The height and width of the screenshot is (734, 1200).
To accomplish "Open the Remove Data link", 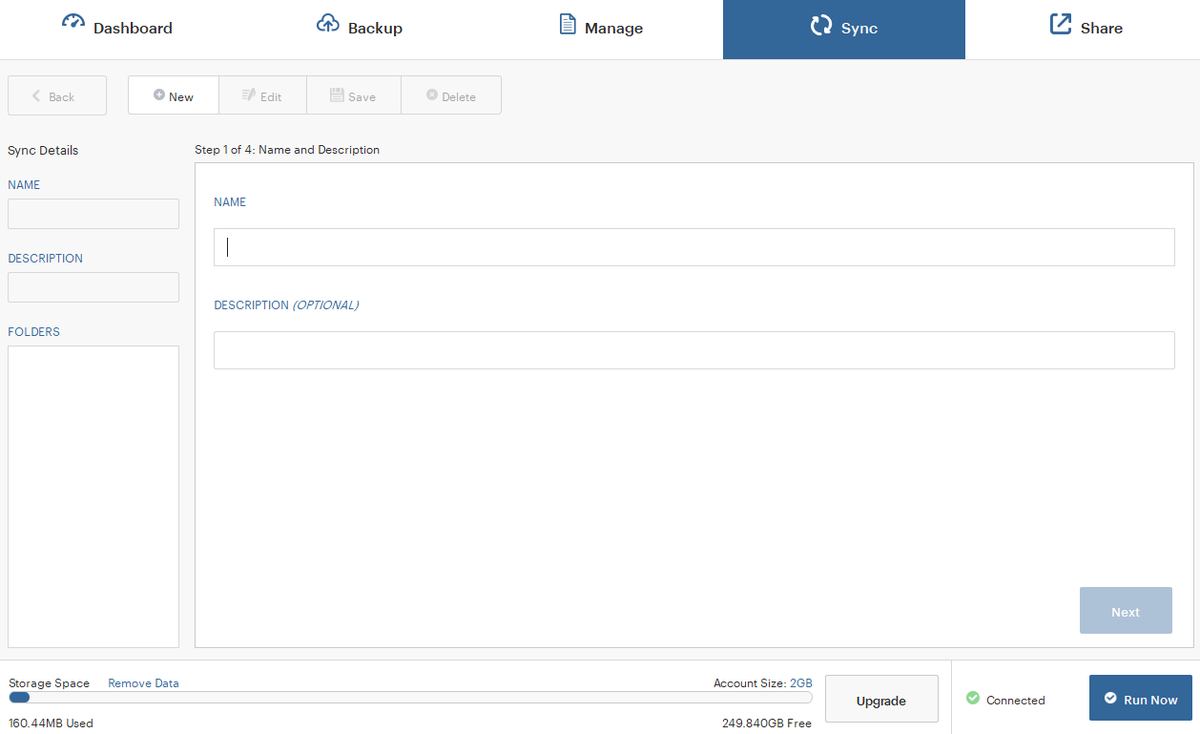I will pyautogui.click(x=143, y=682).
